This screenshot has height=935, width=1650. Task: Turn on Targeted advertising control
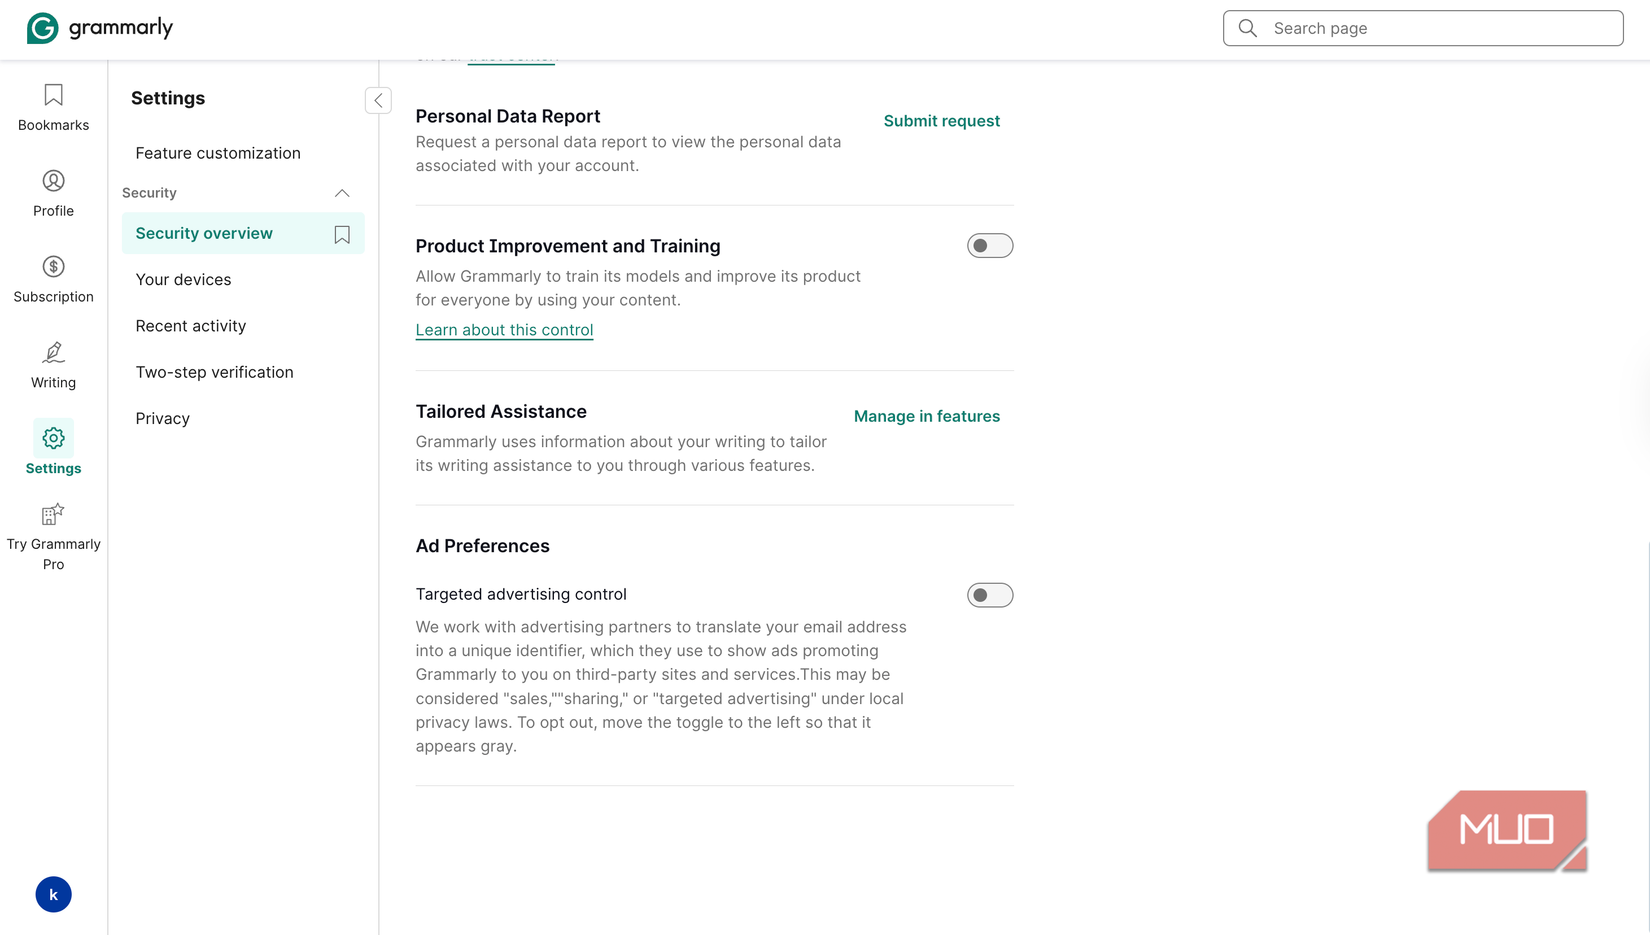[989, 595]
